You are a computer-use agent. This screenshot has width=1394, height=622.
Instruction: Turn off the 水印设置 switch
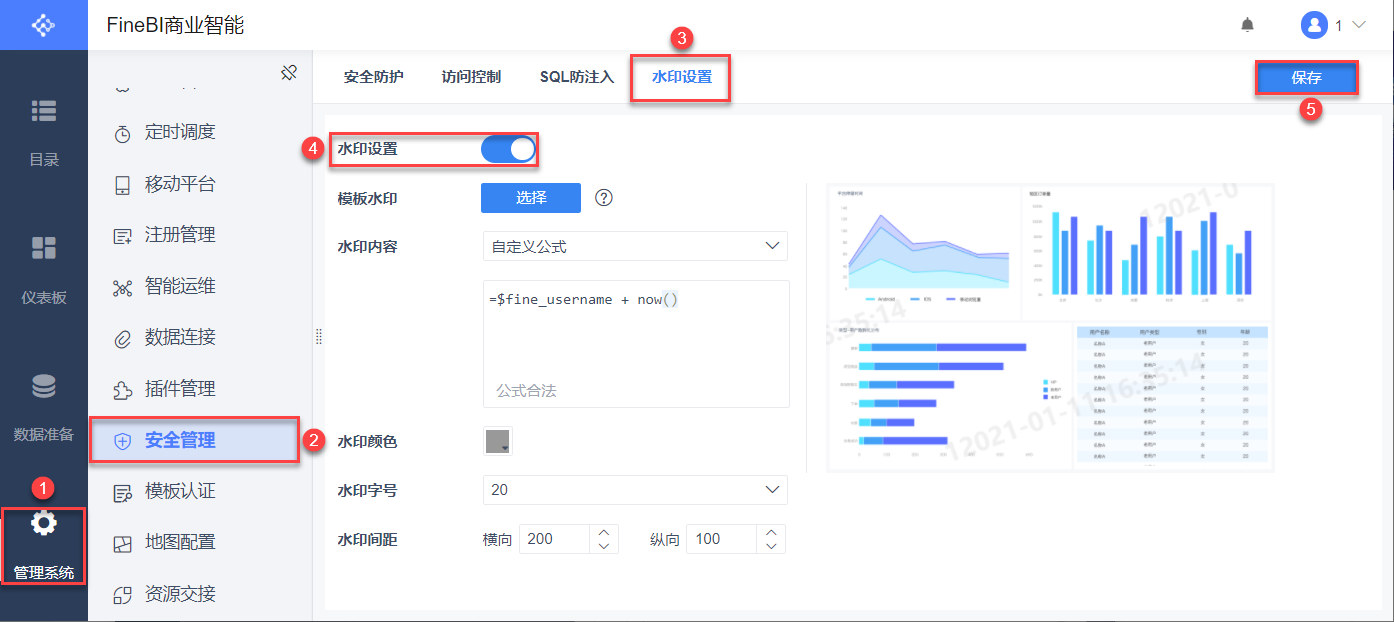point(508,149)
